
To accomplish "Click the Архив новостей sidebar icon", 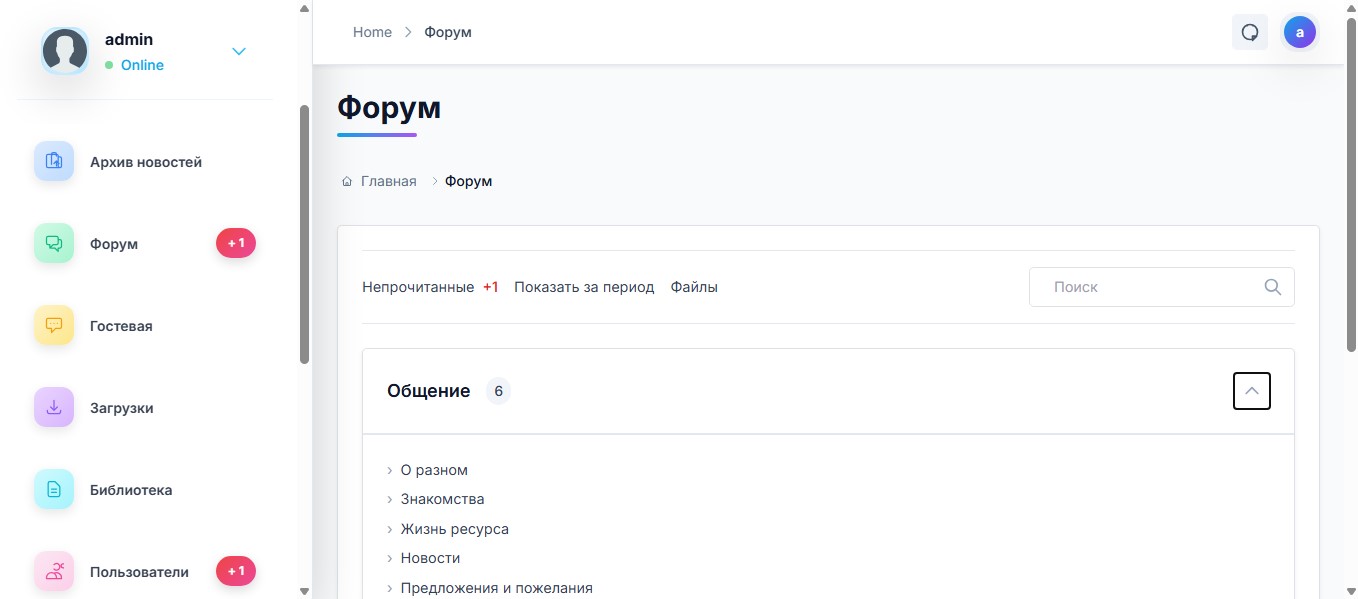I will point(54,161).
